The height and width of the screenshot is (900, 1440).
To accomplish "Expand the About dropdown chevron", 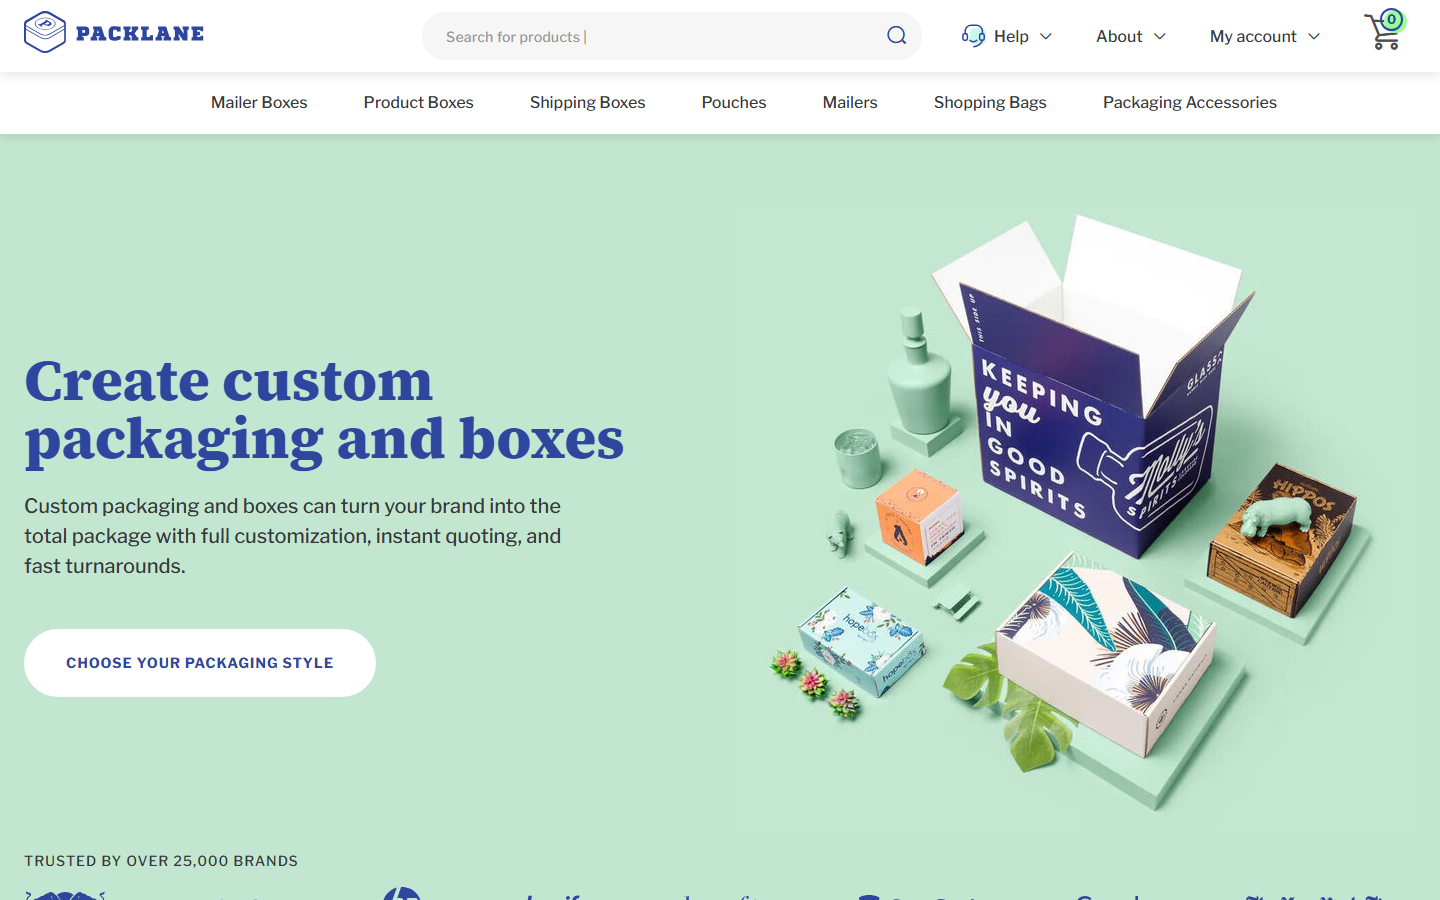I will [x=1160, y=36].
